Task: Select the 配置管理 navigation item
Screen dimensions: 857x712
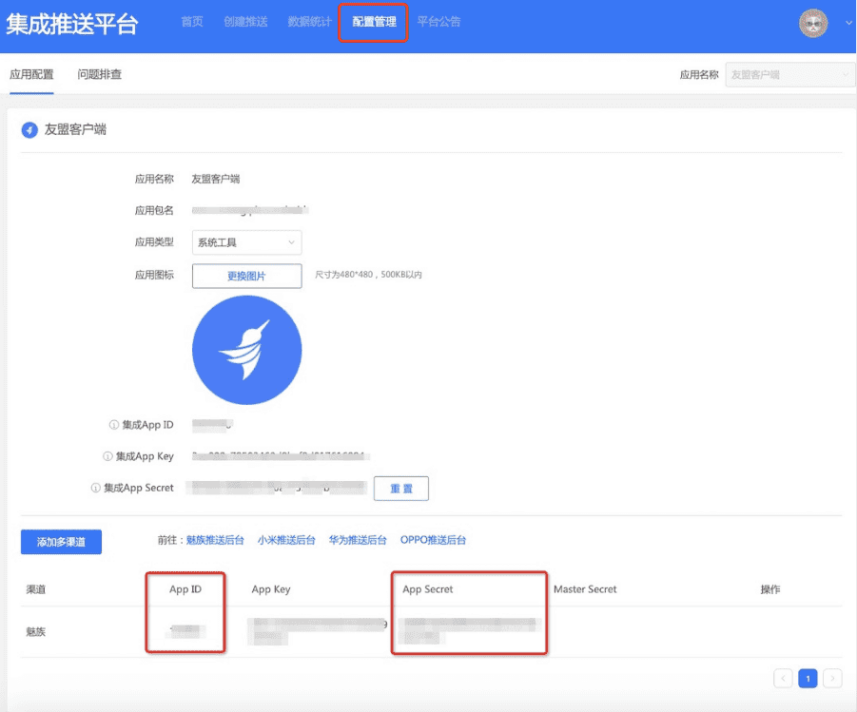Action: point(374,22)
